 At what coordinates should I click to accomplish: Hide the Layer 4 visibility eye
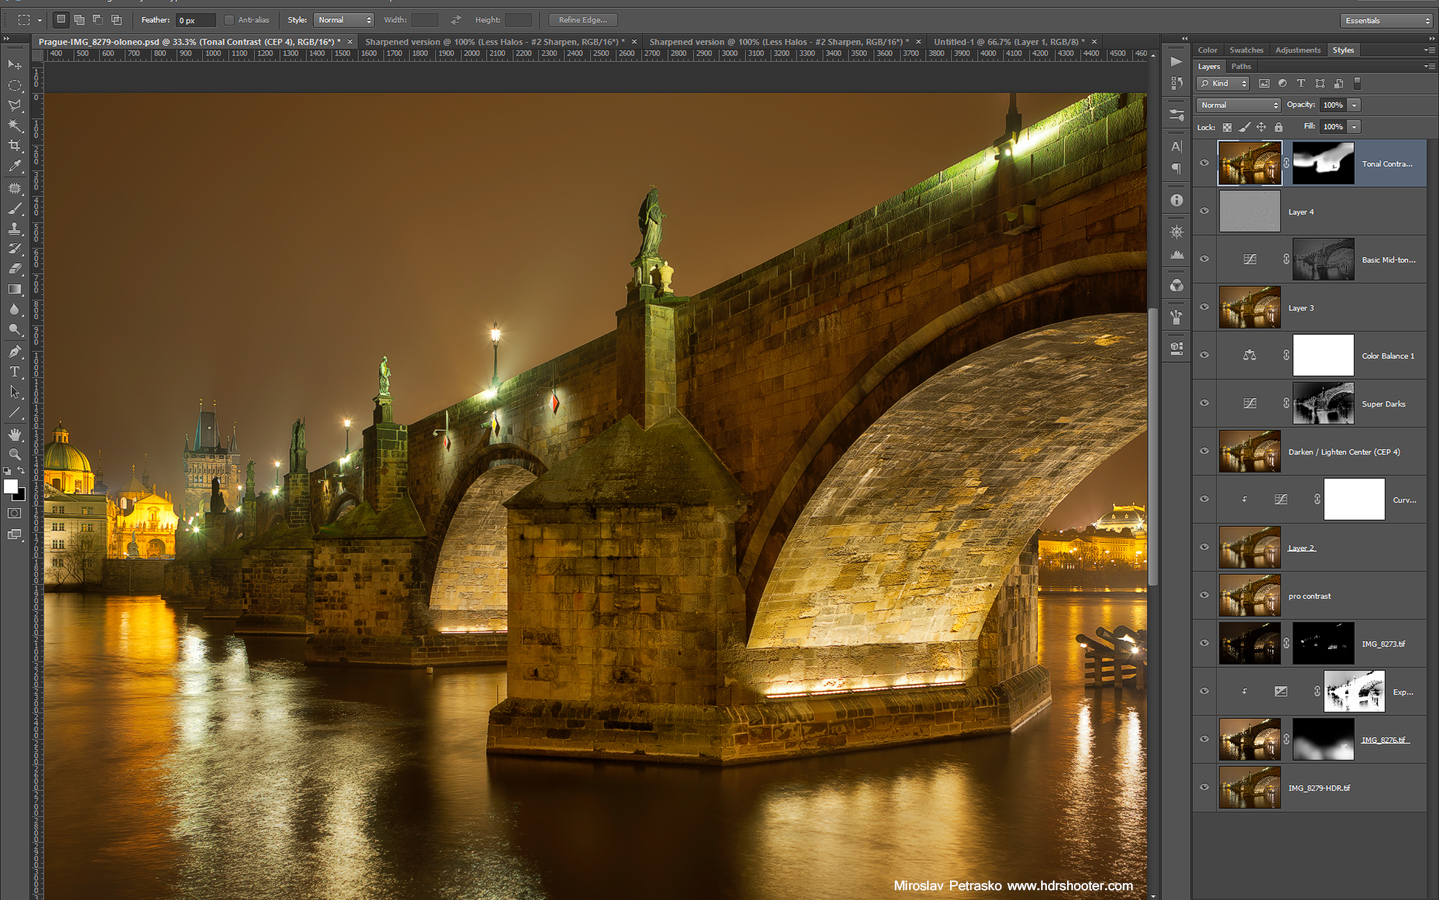[1204, 211]
